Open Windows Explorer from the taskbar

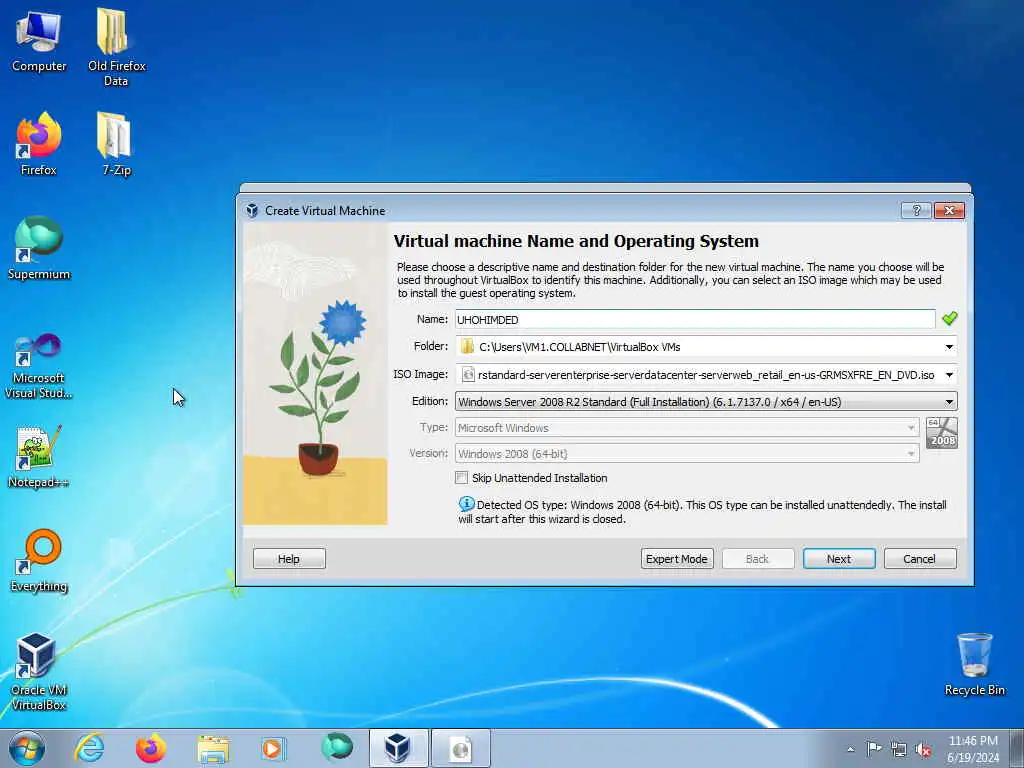pos(213,748)
